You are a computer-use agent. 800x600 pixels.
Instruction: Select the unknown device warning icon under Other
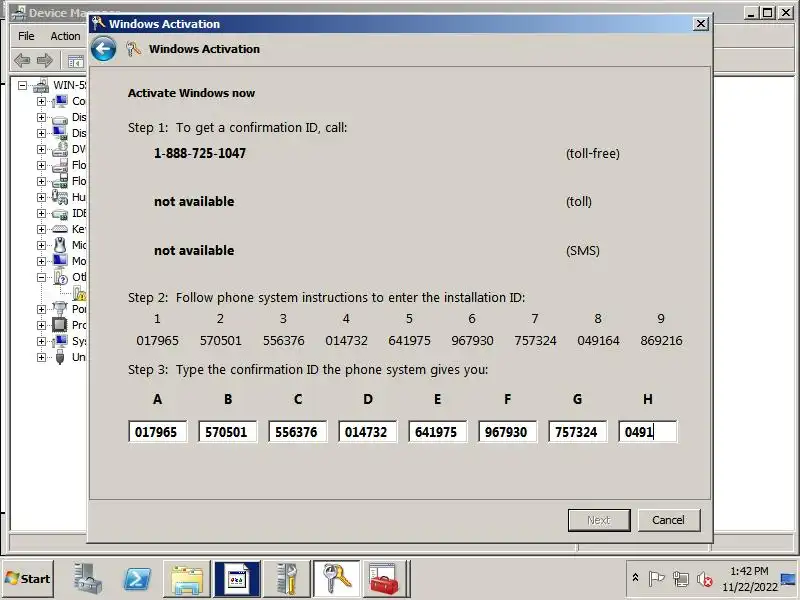[x=80, y=293]
